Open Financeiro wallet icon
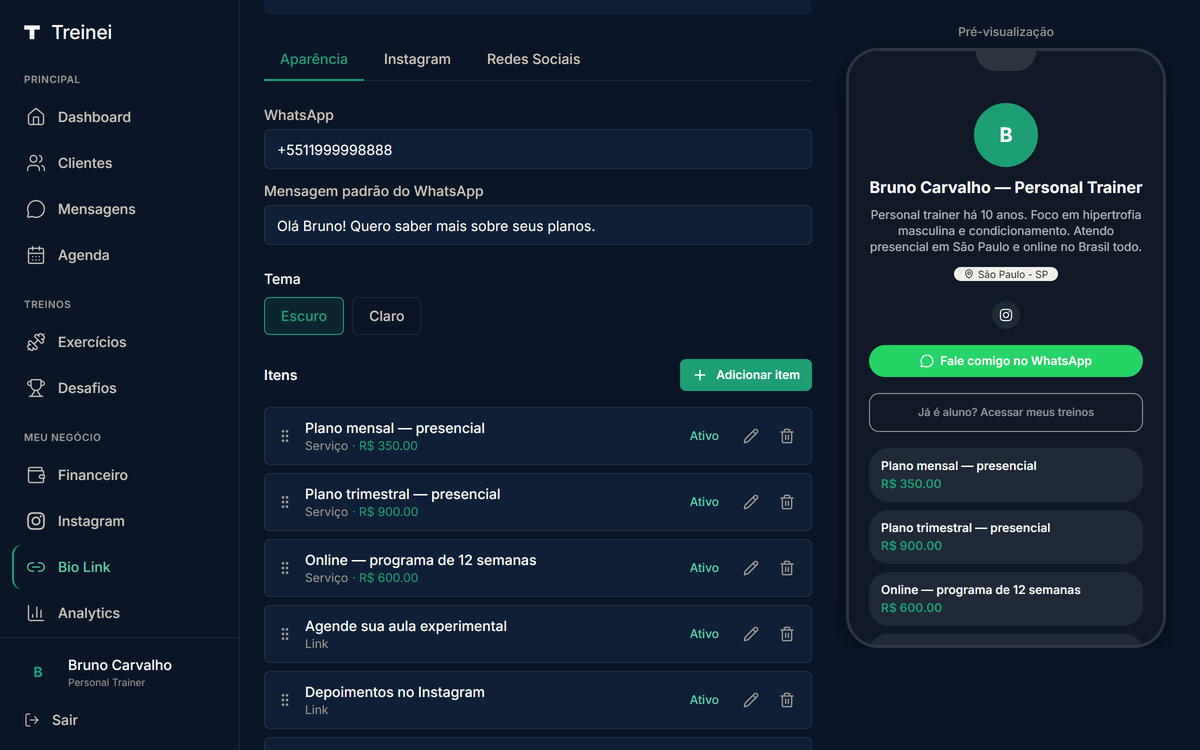The height and width of the screenshot is (750, 1200). point(36,475)
